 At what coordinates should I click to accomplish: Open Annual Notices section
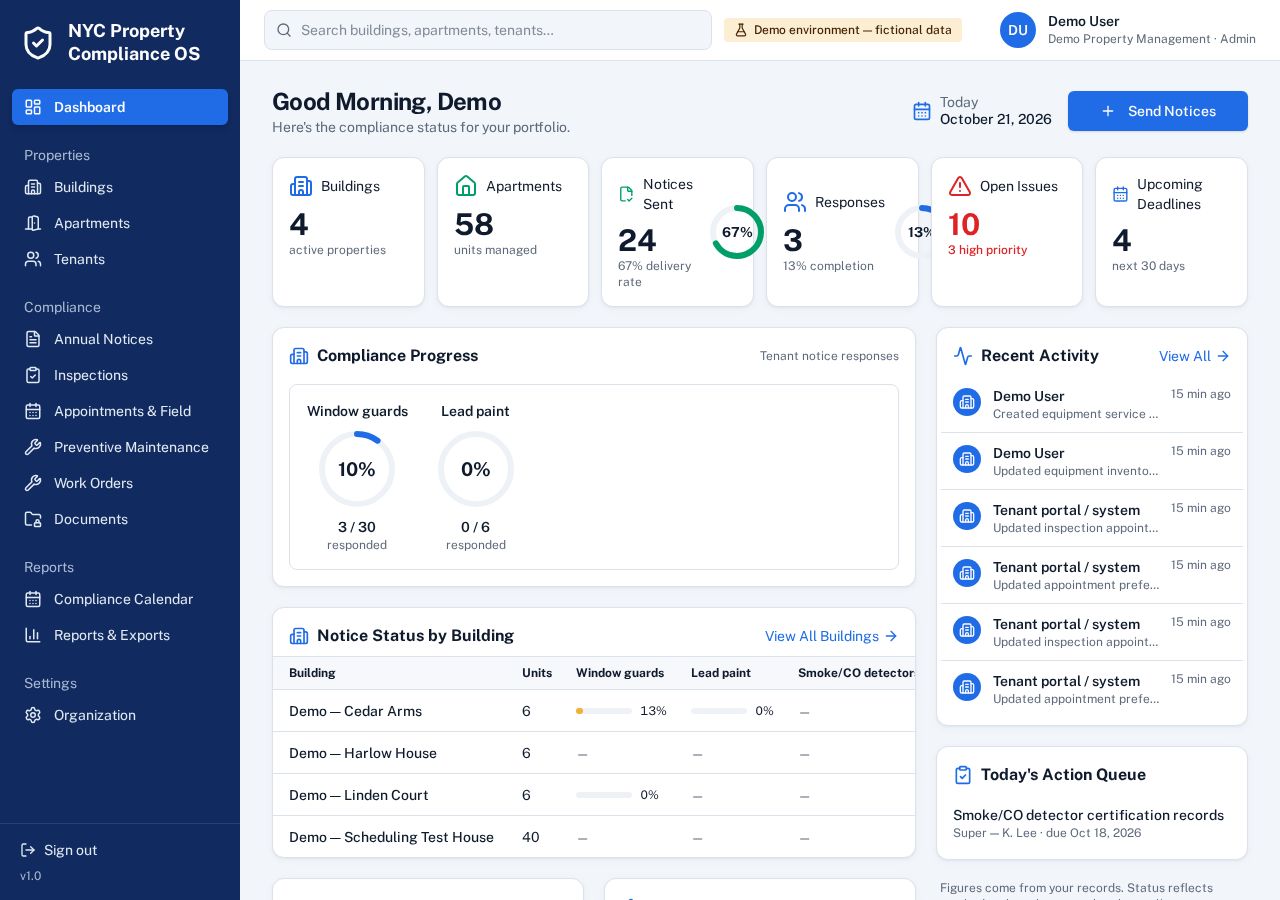(x=120, y=339)
